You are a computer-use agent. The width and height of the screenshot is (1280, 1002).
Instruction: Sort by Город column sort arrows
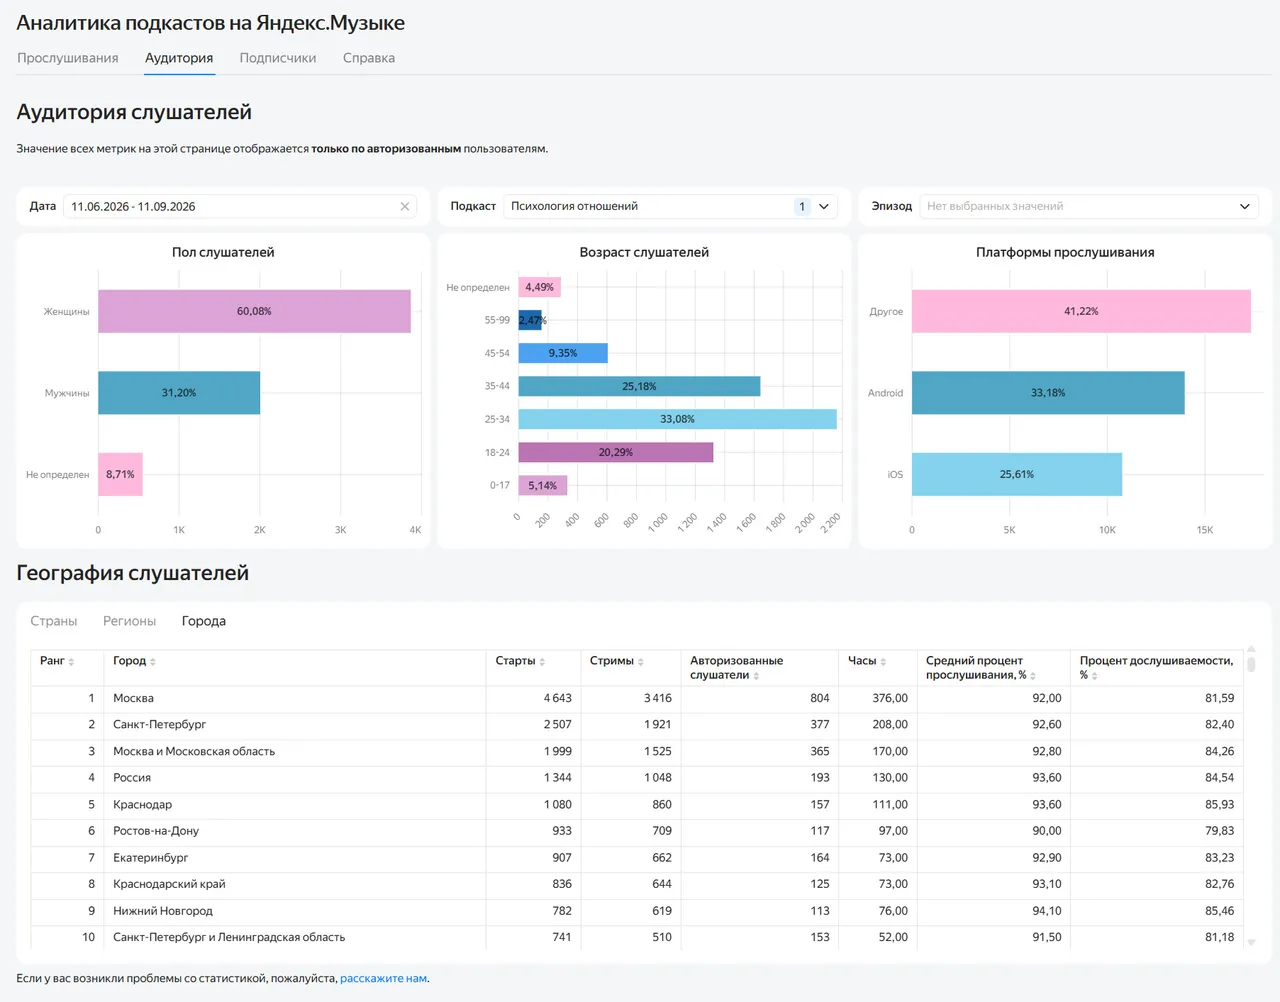153,662
